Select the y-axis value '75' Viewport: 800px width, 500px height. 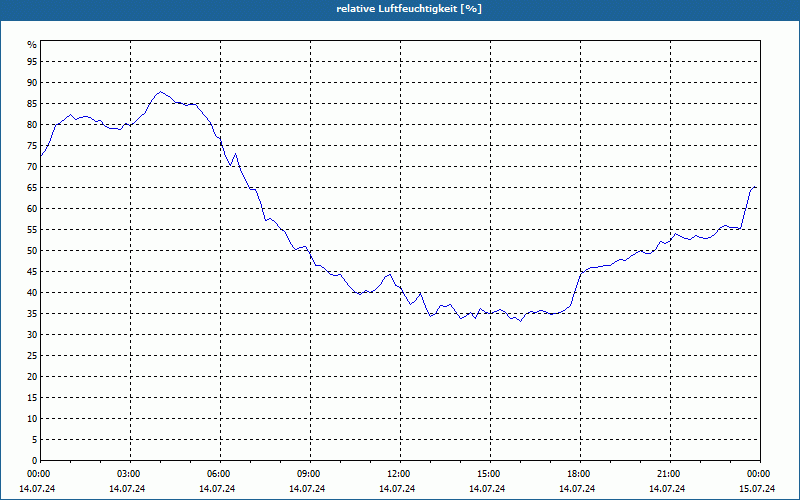32,145
